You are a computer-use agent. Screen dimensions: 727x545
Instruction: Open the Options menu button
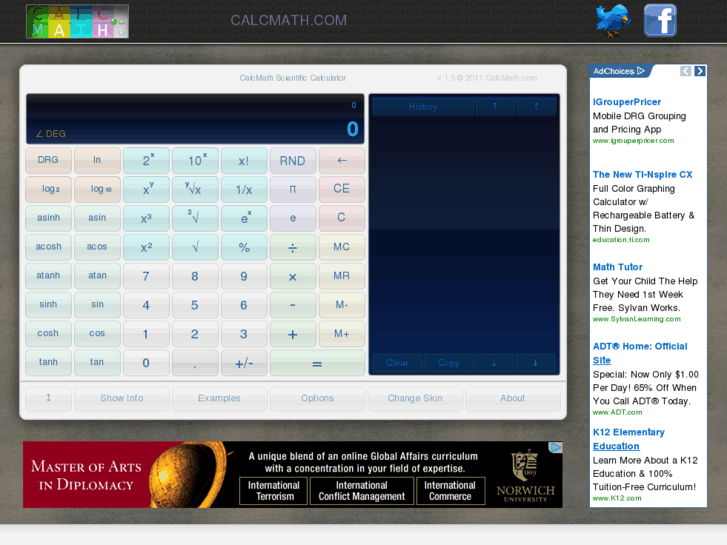317,398
